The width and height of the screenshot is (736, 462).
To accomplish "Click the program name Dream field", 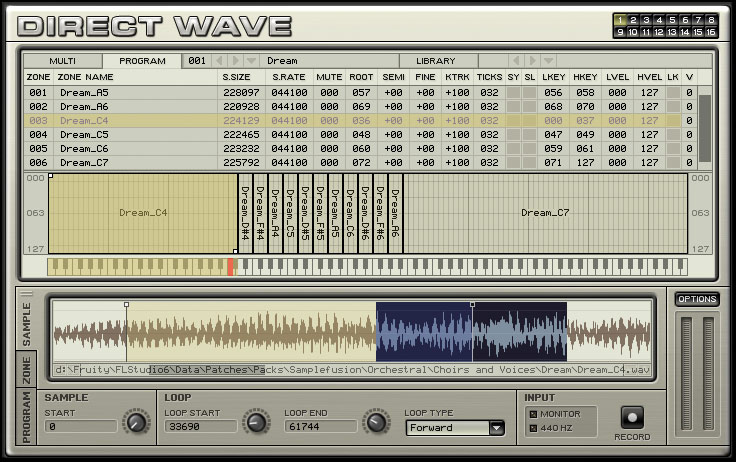I will (x=329, y=61).
